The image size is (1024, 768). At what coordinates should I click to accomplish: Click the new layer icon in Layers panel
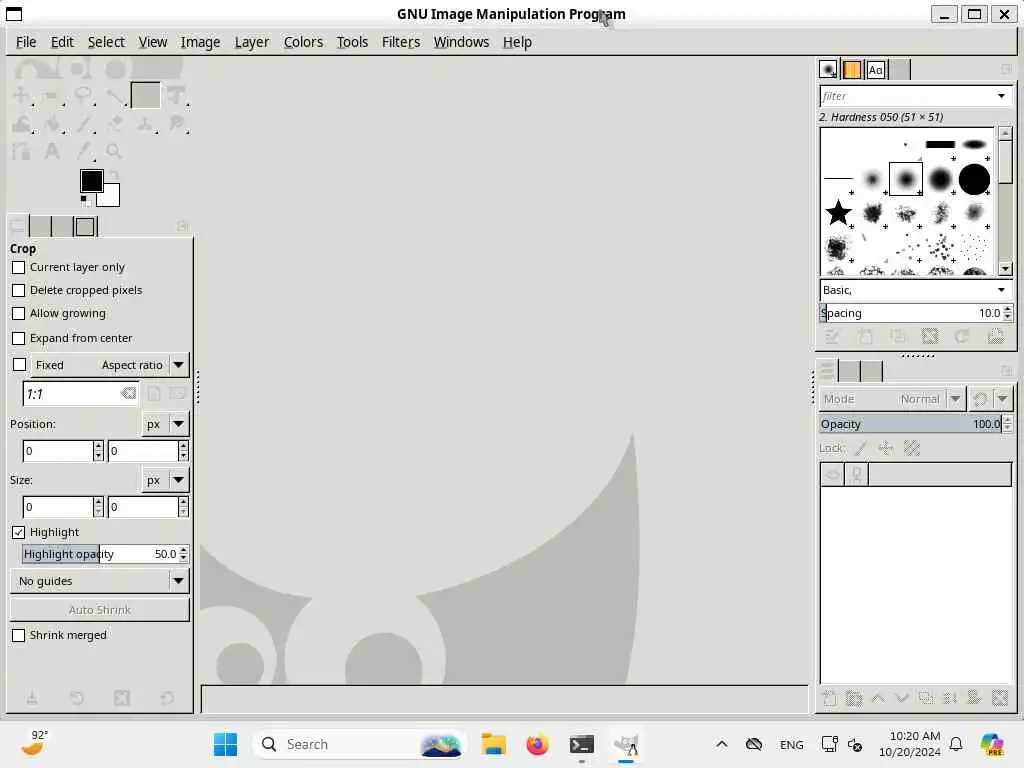(829, 698)
